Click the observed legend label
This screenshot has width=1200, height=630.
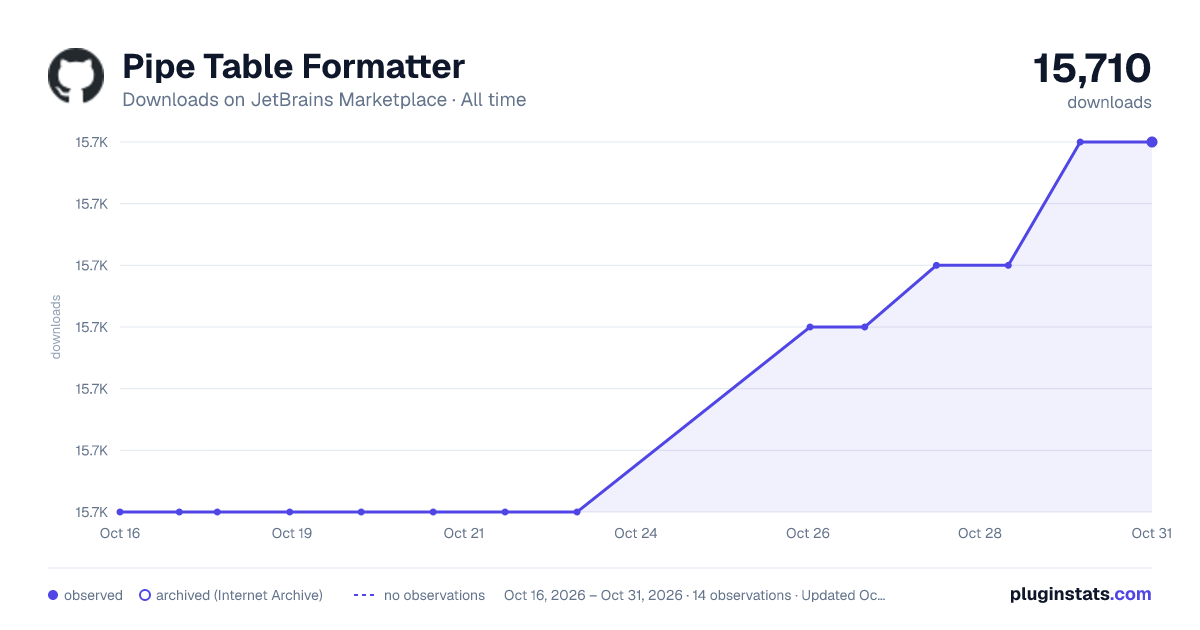pos(93,595)
